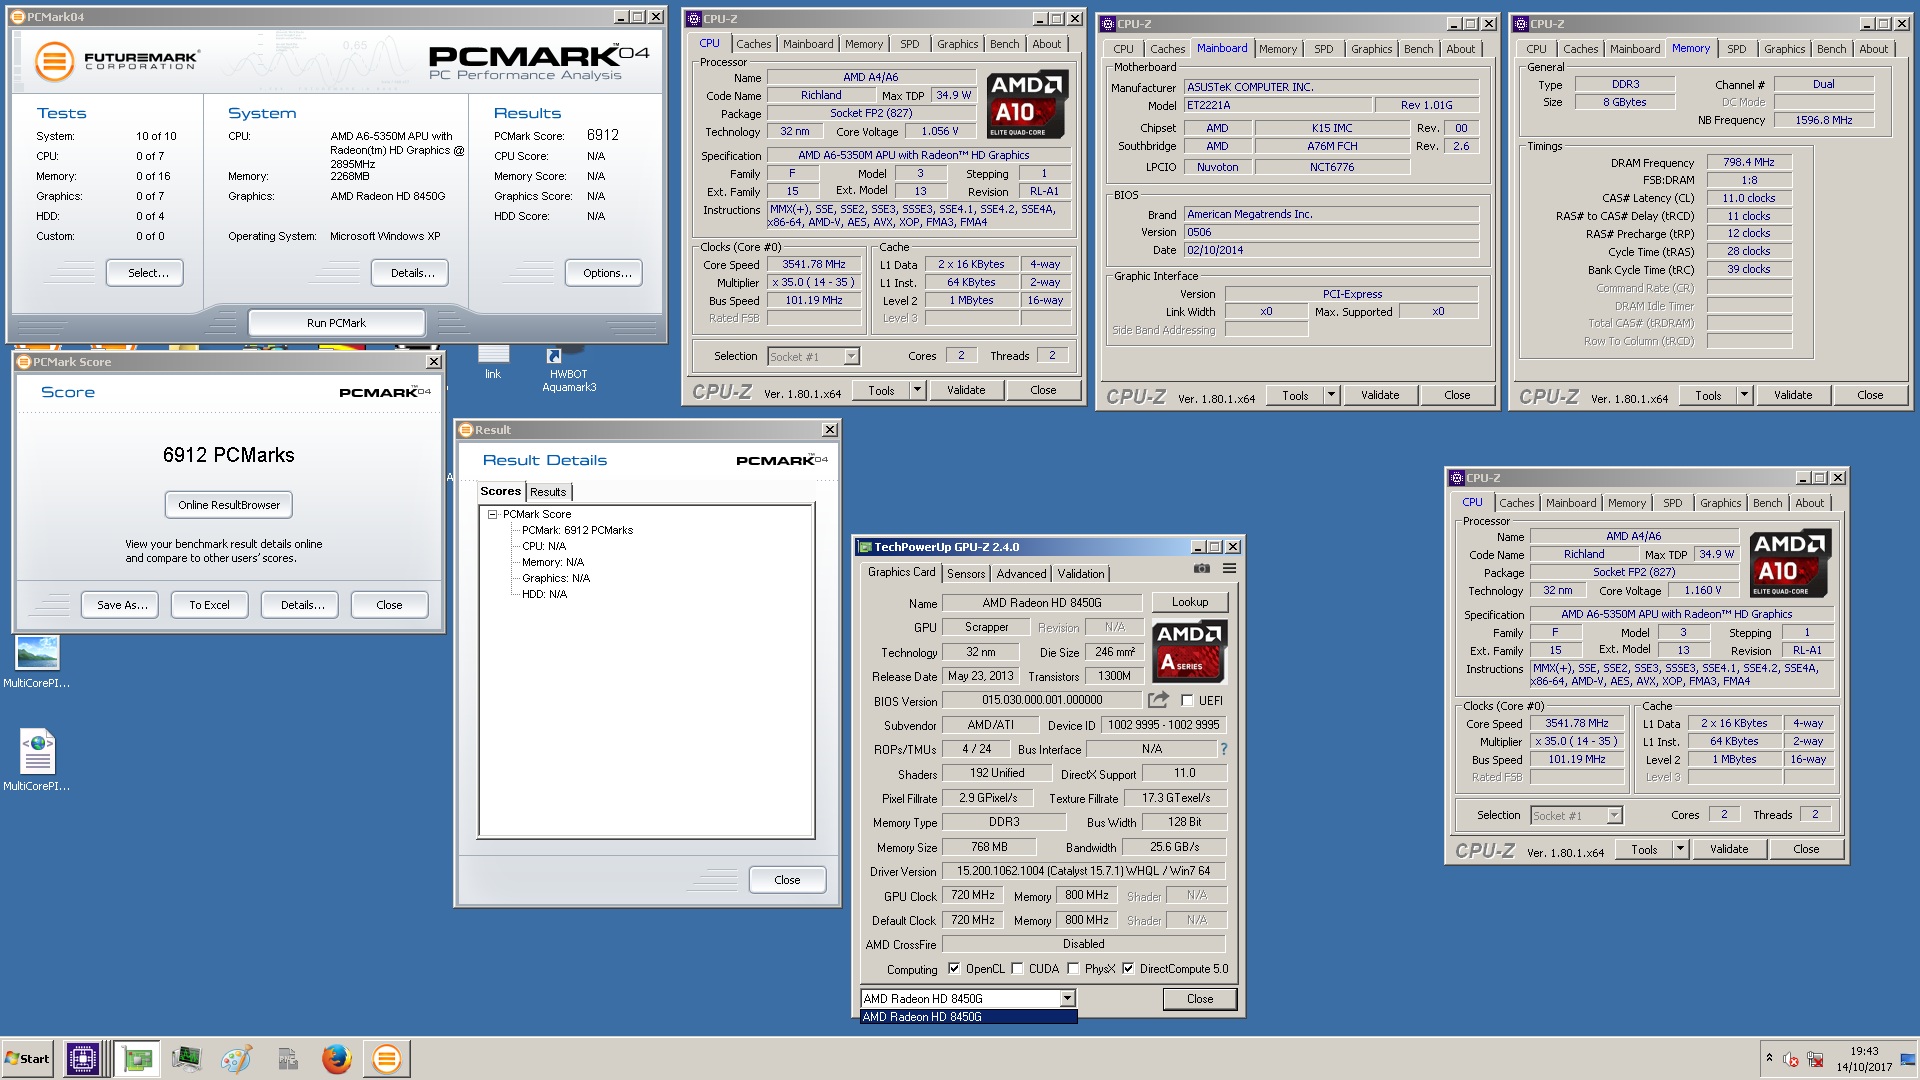Click the Bus Interface question mark icon
This screenshot has width=1920, height=1080.
click(x=1223, y=749)
